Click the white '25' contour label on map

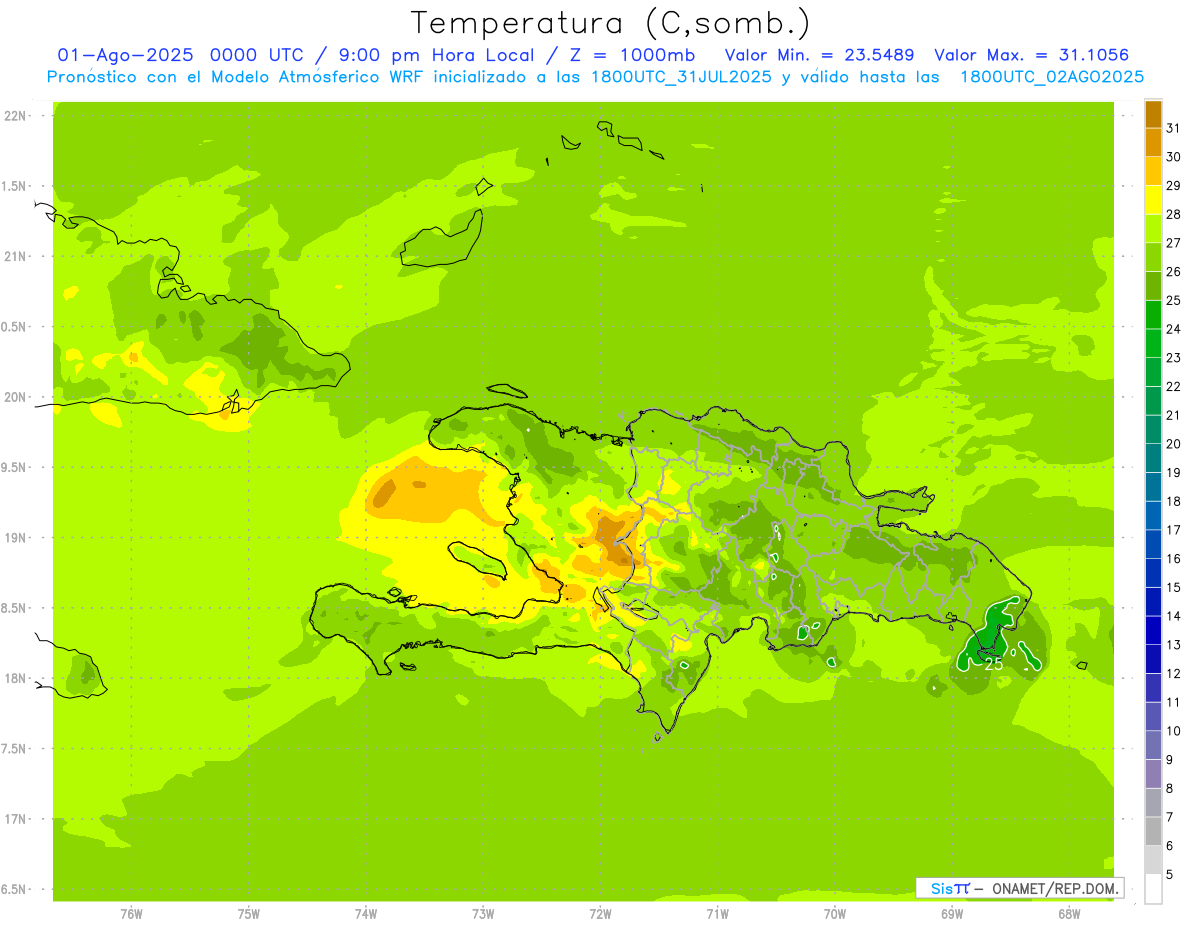pos(993,663)
